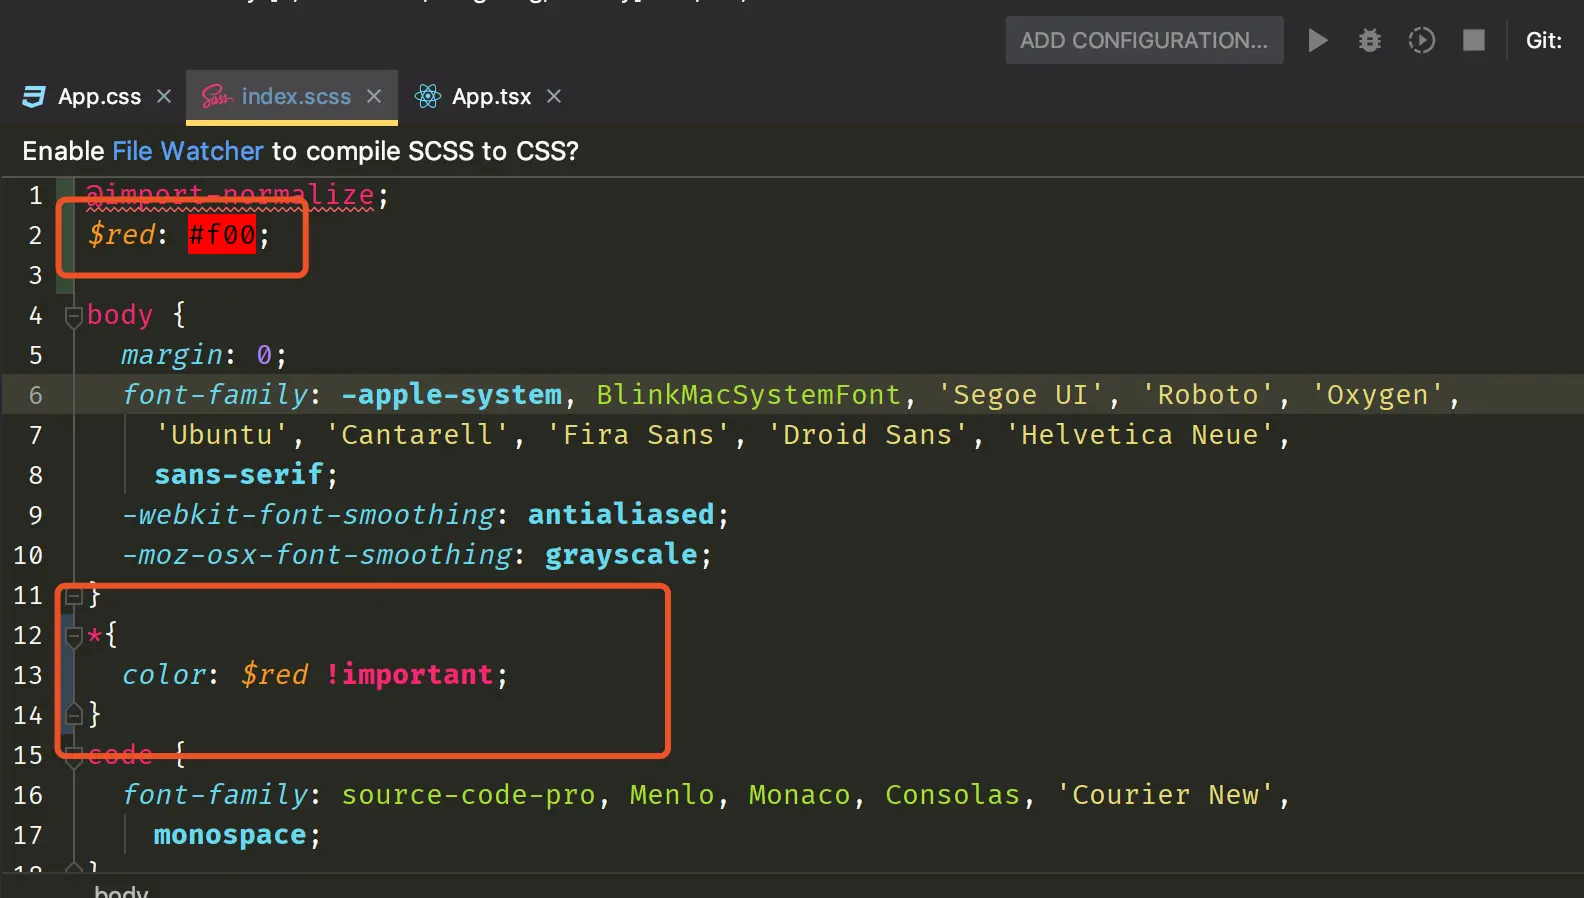Click the green Run arrow icon
Viewport: 1584px width, 898px height.
click(1317, 40)
